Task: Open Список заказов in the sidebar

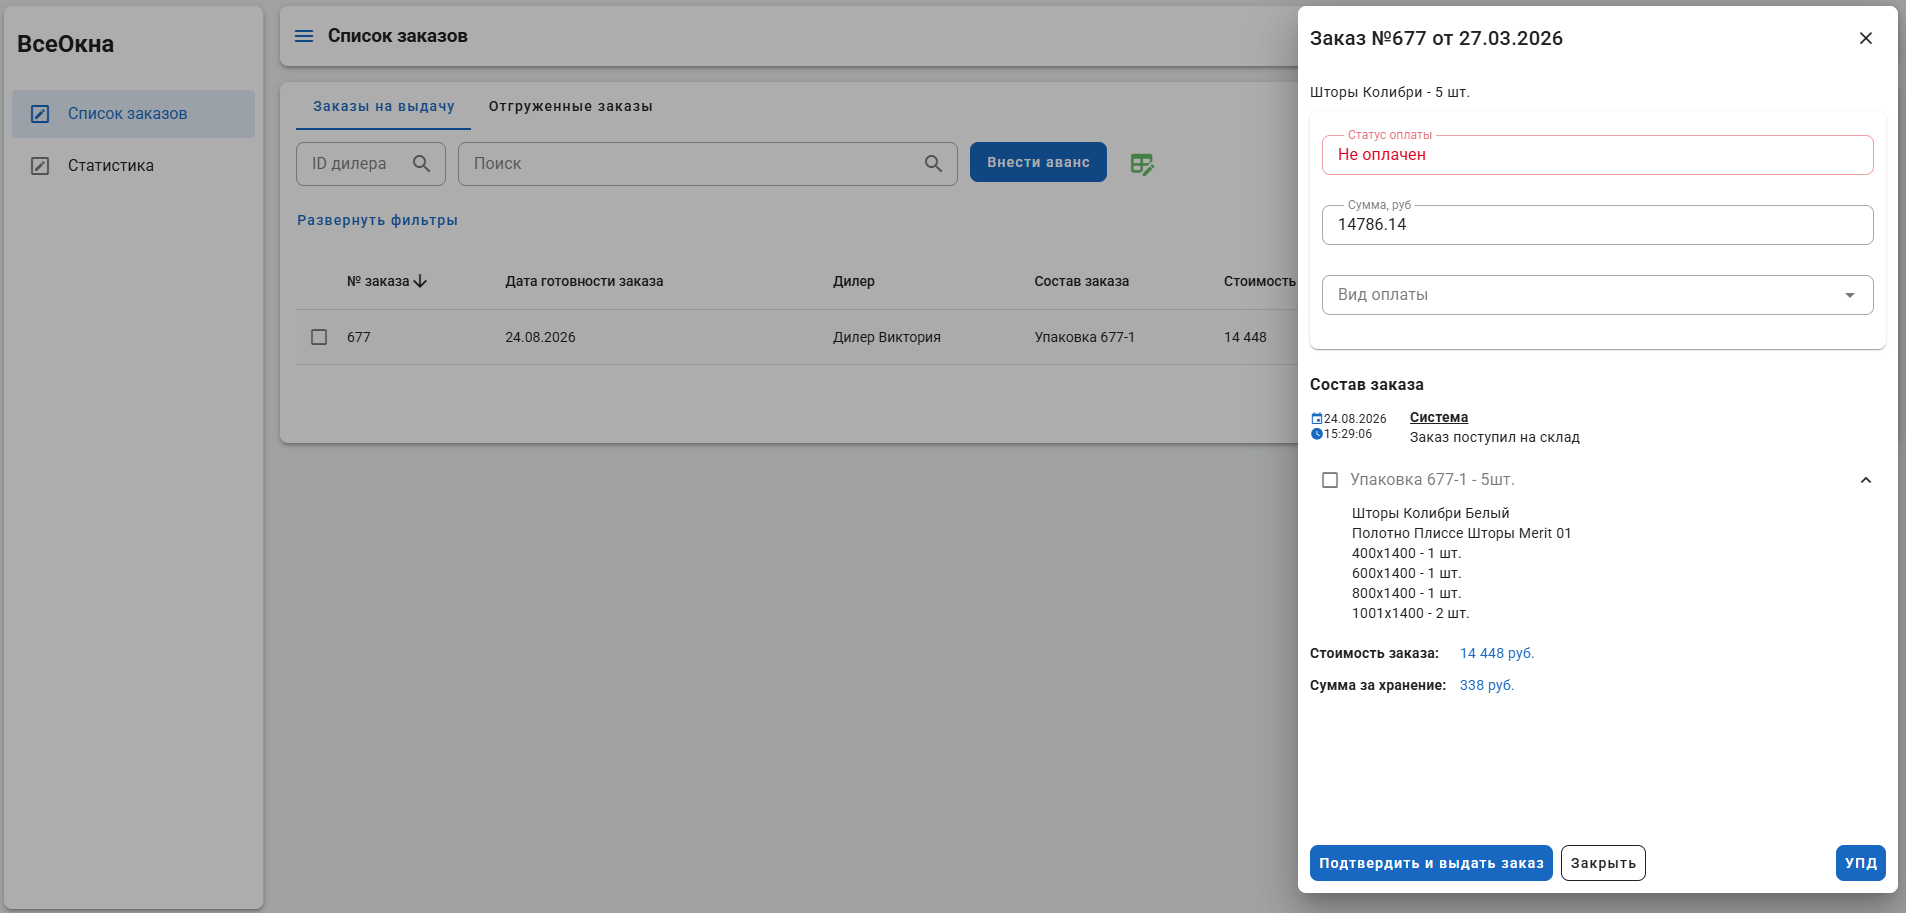Action: point(134,114)
